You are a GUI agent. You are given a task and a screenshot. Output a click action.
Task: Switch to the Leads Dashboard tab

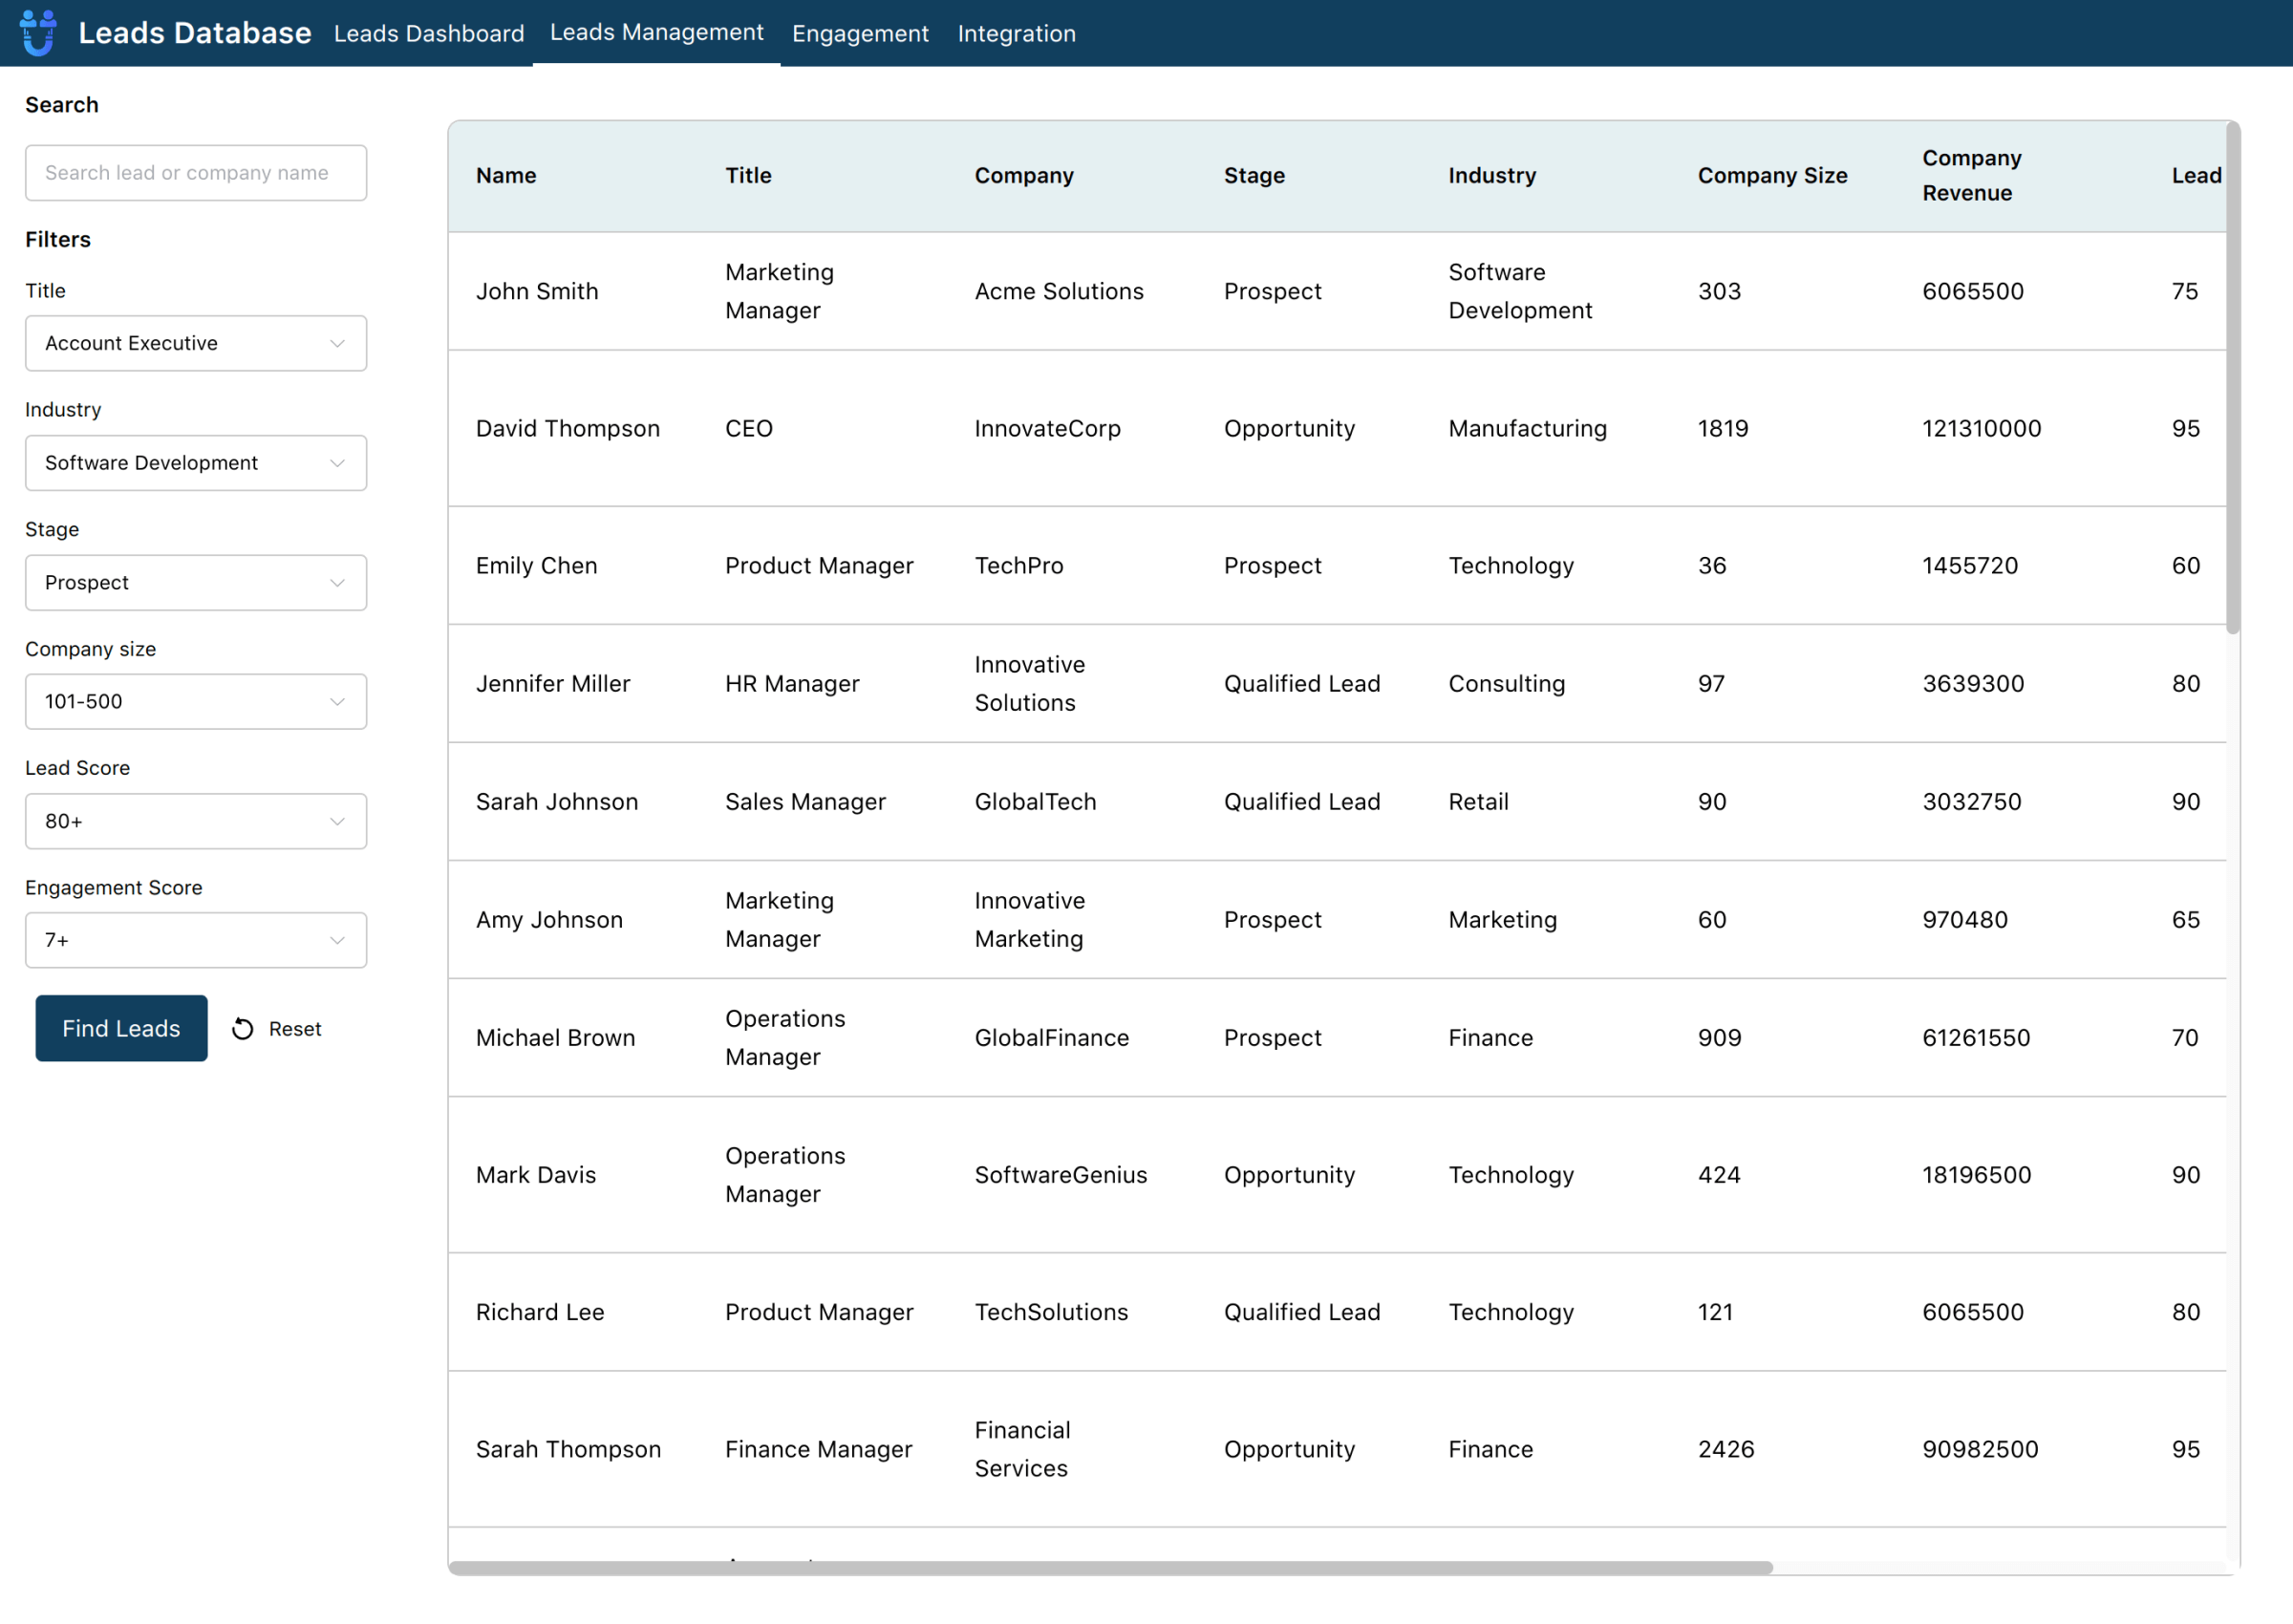[x=429, y=33]
